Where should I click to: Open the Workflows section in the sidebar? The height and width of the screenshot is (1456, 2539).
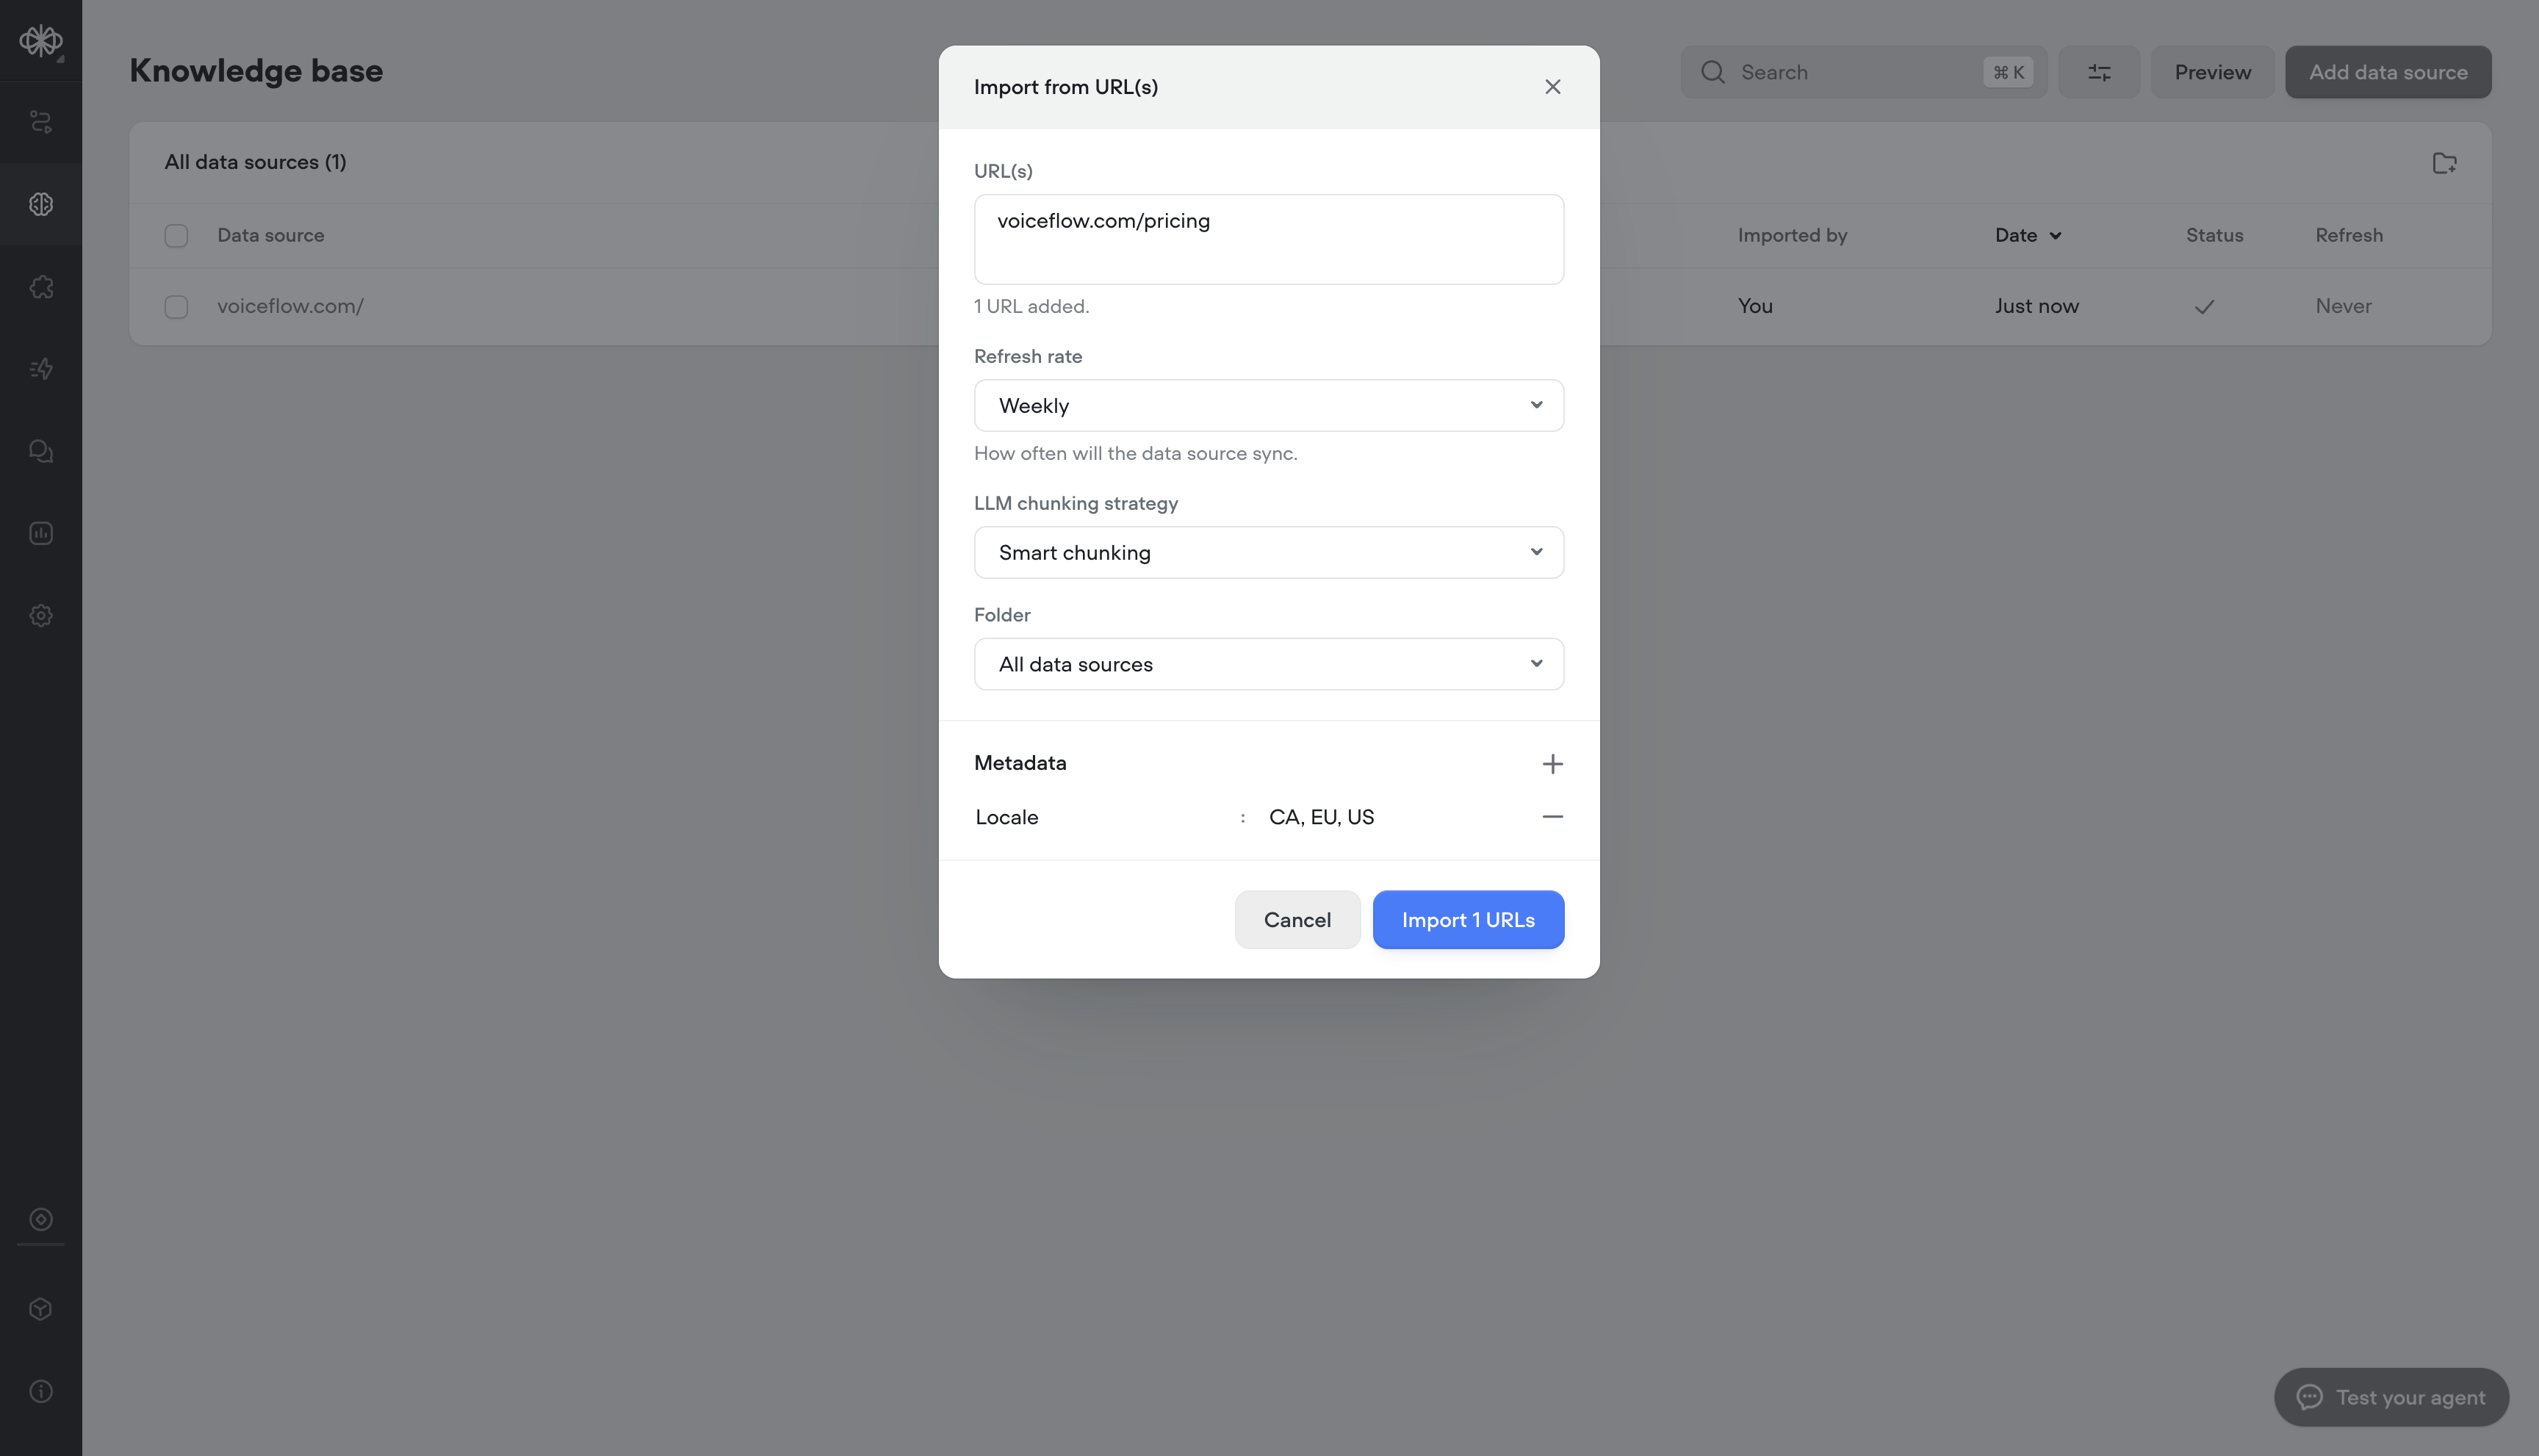coord(41,121)
